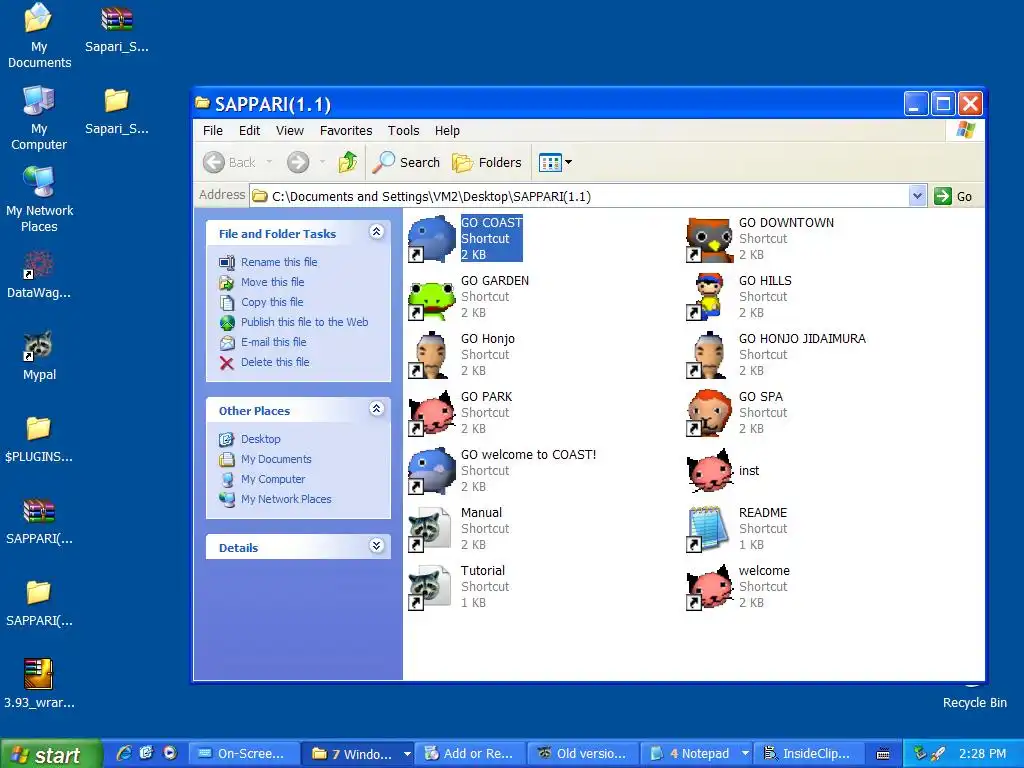Open the Views dropdown button
Viewport: 1024px width, 768px height.
click(555, 162)
